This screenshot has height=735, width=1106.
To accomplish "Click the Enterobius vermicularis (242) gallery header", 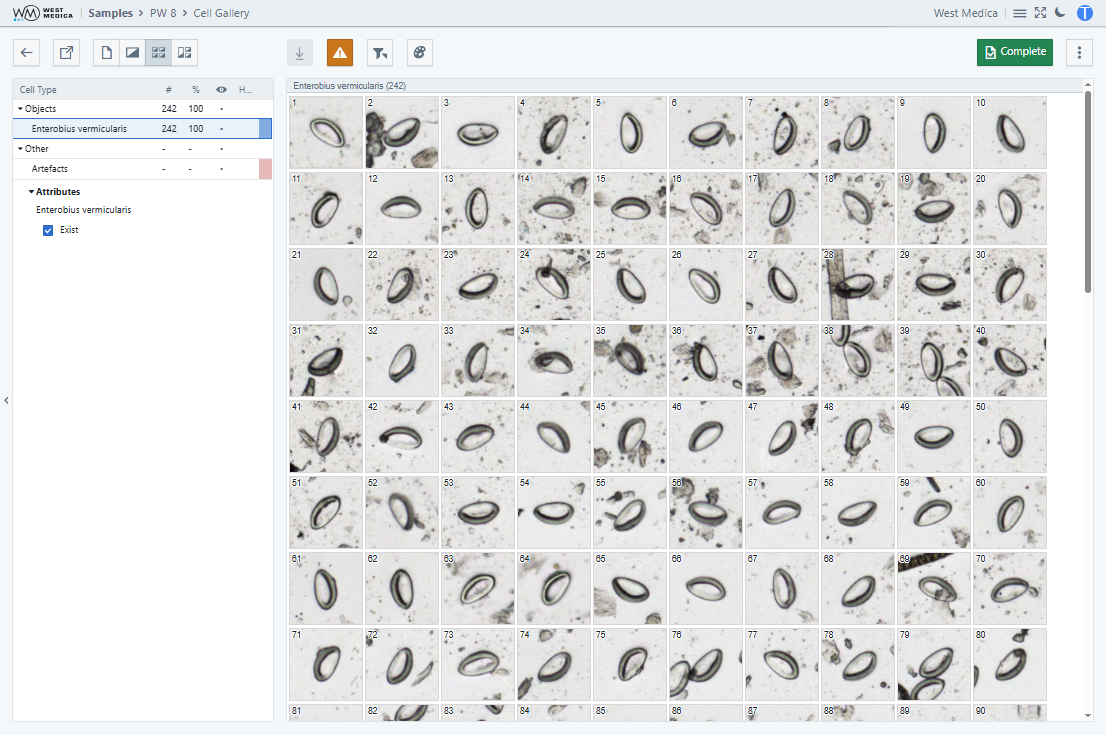I will click(x=349, y=85).
